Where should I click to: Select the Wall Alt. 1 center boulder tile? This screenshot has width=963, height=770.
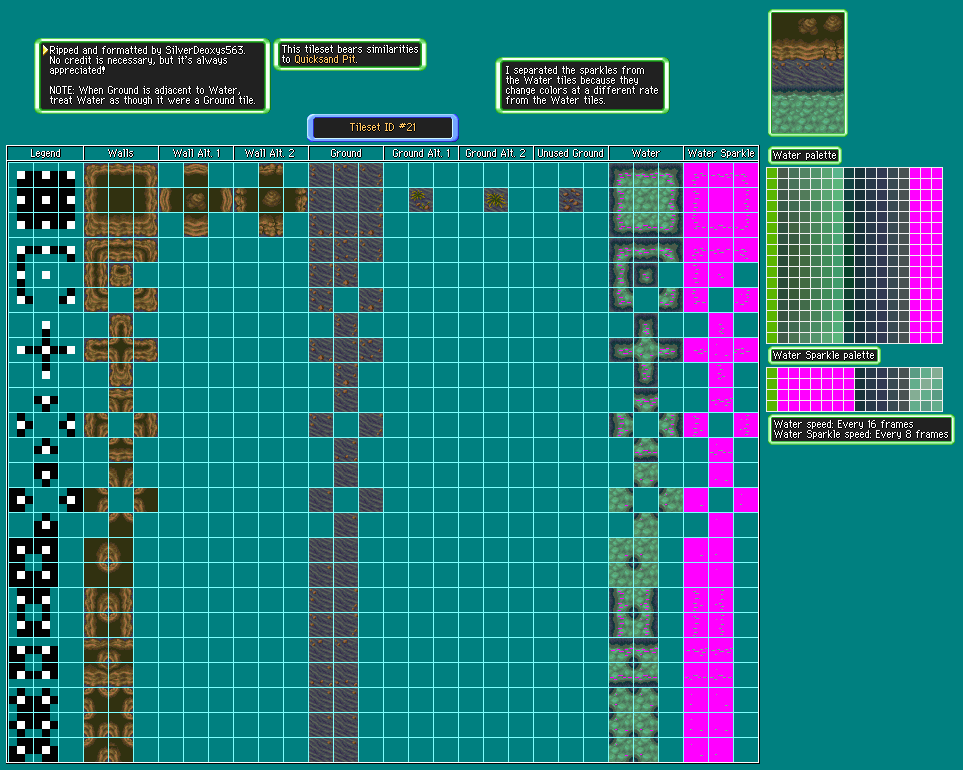[196, 200]
